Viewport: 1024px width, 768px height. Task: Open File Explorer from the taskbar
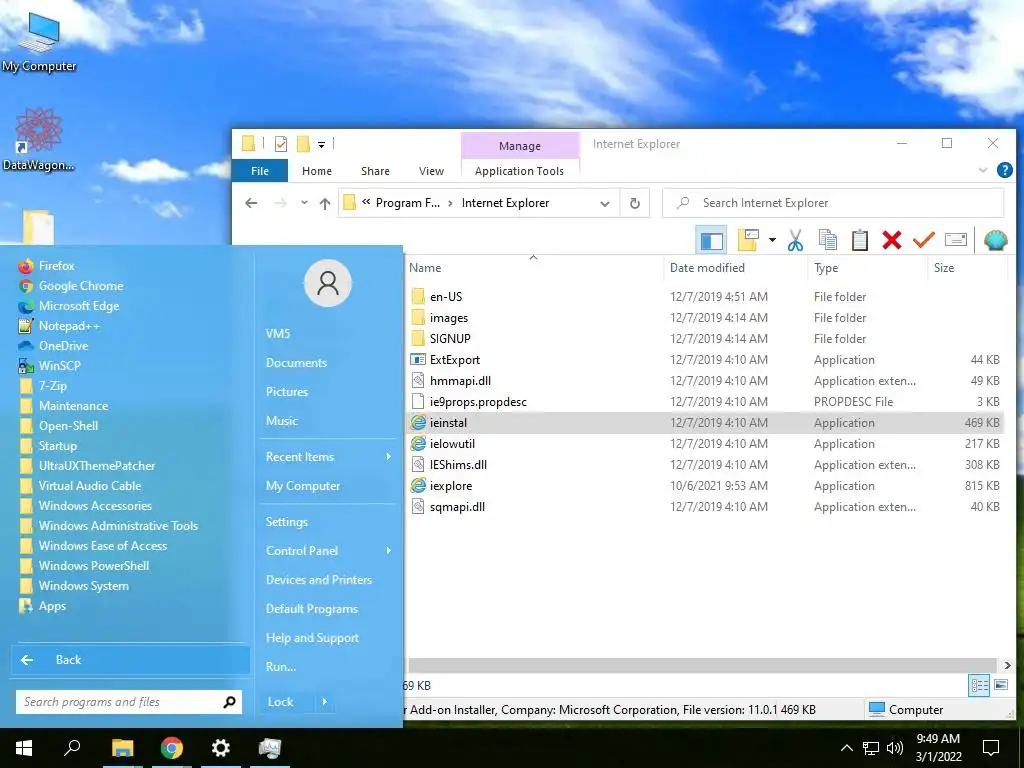[x=122, y=747]
